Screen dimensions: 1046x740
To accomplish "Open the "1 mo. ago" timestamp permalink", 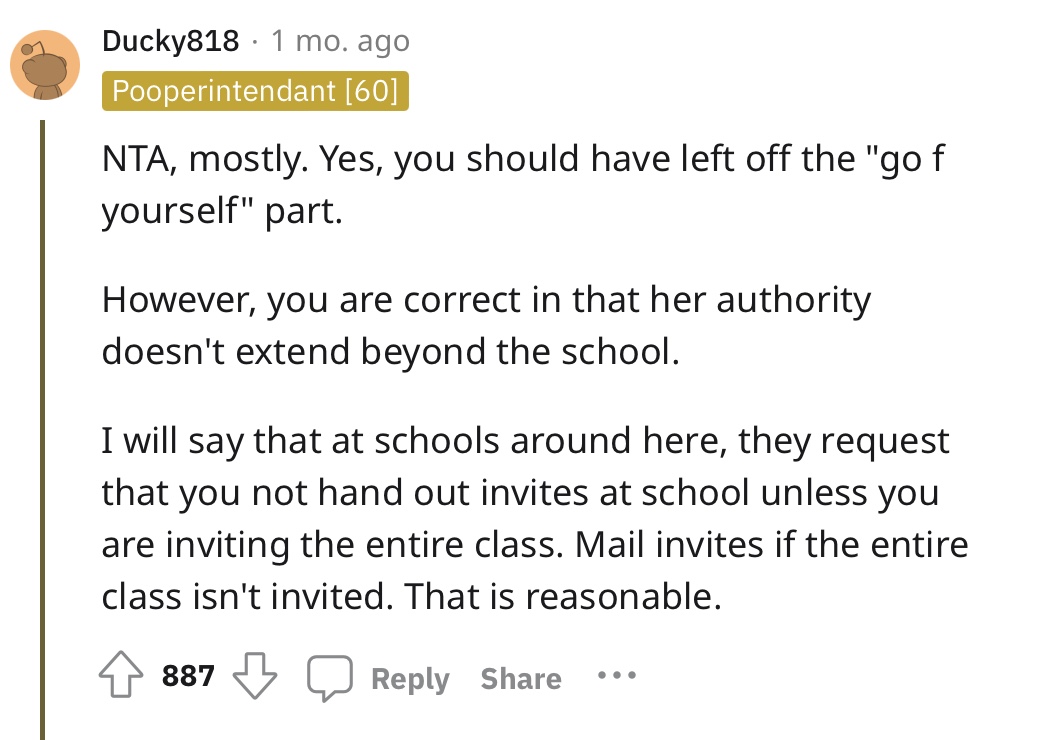I will click(x=340, y=41).
